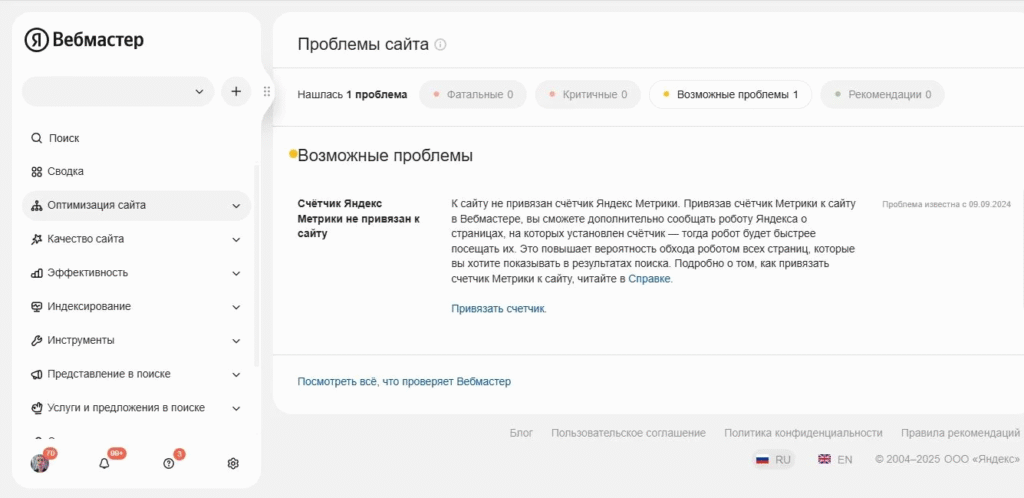Filter by Критичные 0 problems
1024x498 pixels.
click(x=588, y=95)
